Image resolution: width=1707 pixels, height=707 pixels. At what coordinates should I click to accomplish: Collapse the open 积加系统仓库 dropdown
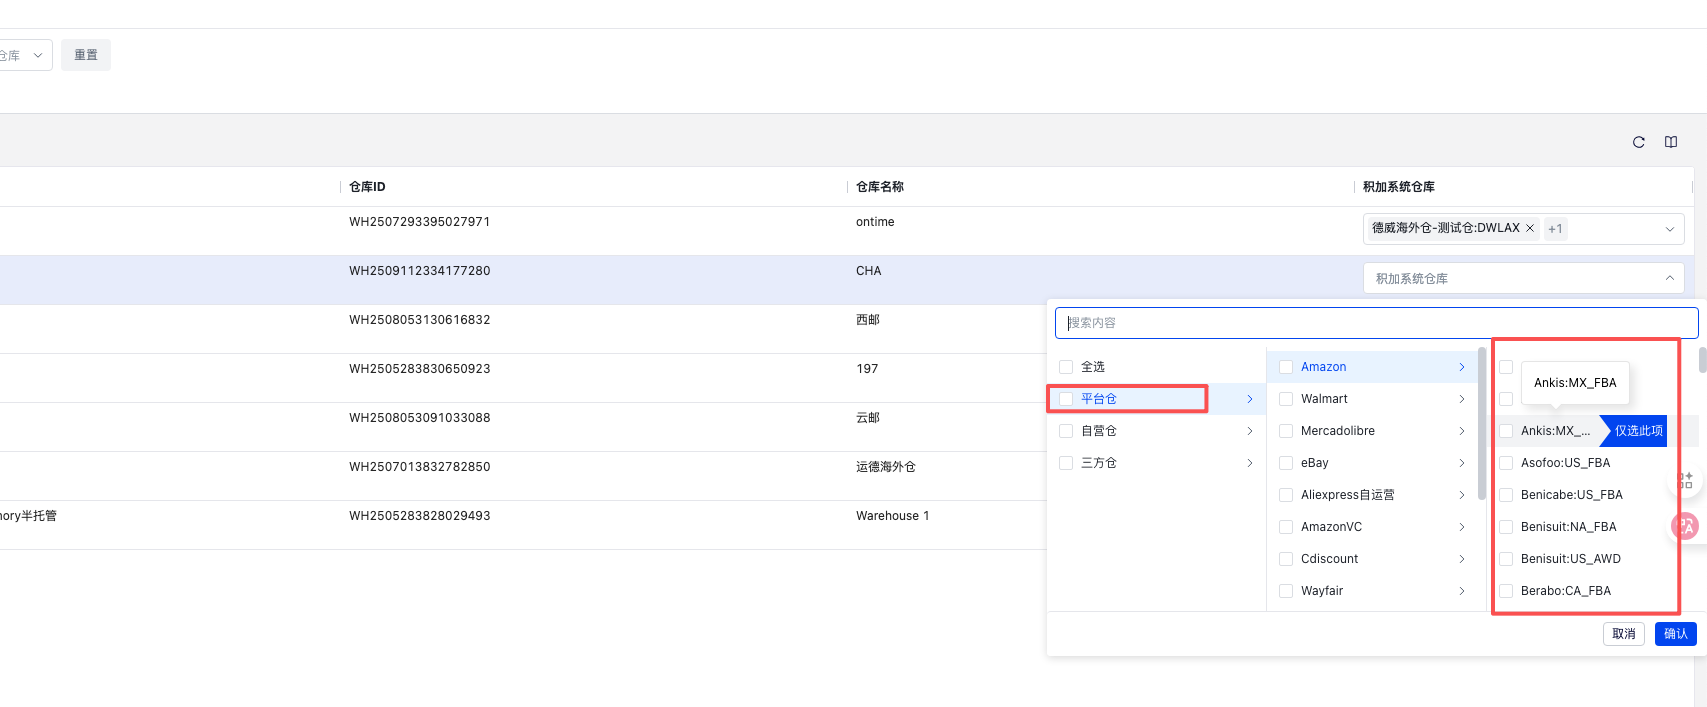pyautogui.click(x=1669, y=278)
